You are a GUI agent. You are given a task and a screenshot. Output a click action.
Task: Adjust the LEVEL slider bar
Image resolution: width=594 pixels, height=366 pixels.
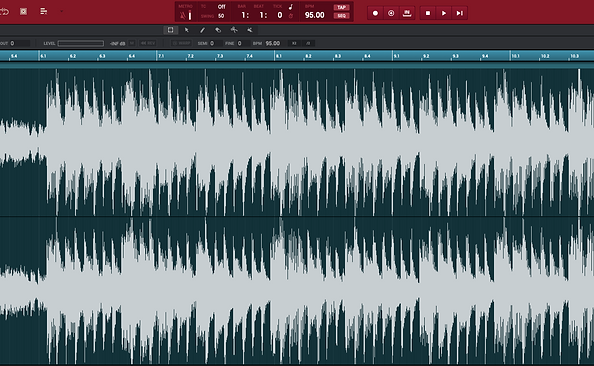pyautogui.click(x=81, y=43)
